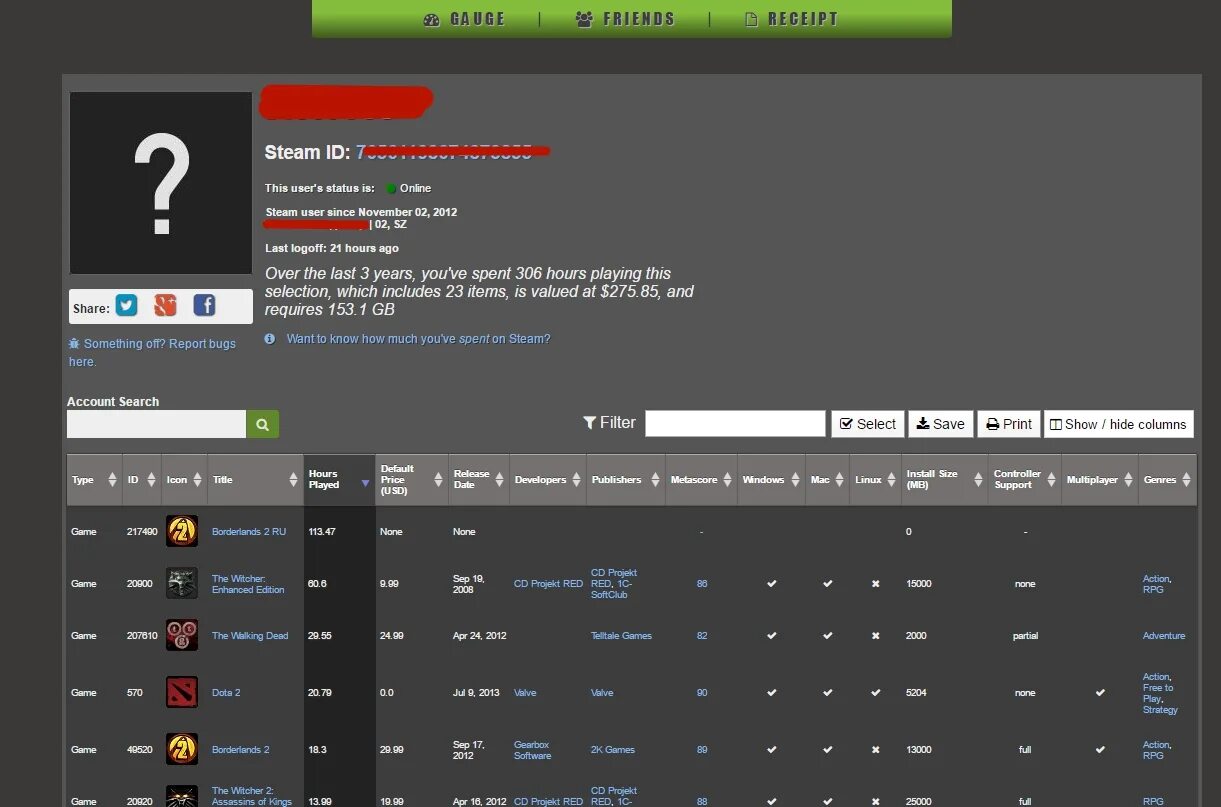
Task: Open link about money spent on Steam
Action: click(418, 339)
